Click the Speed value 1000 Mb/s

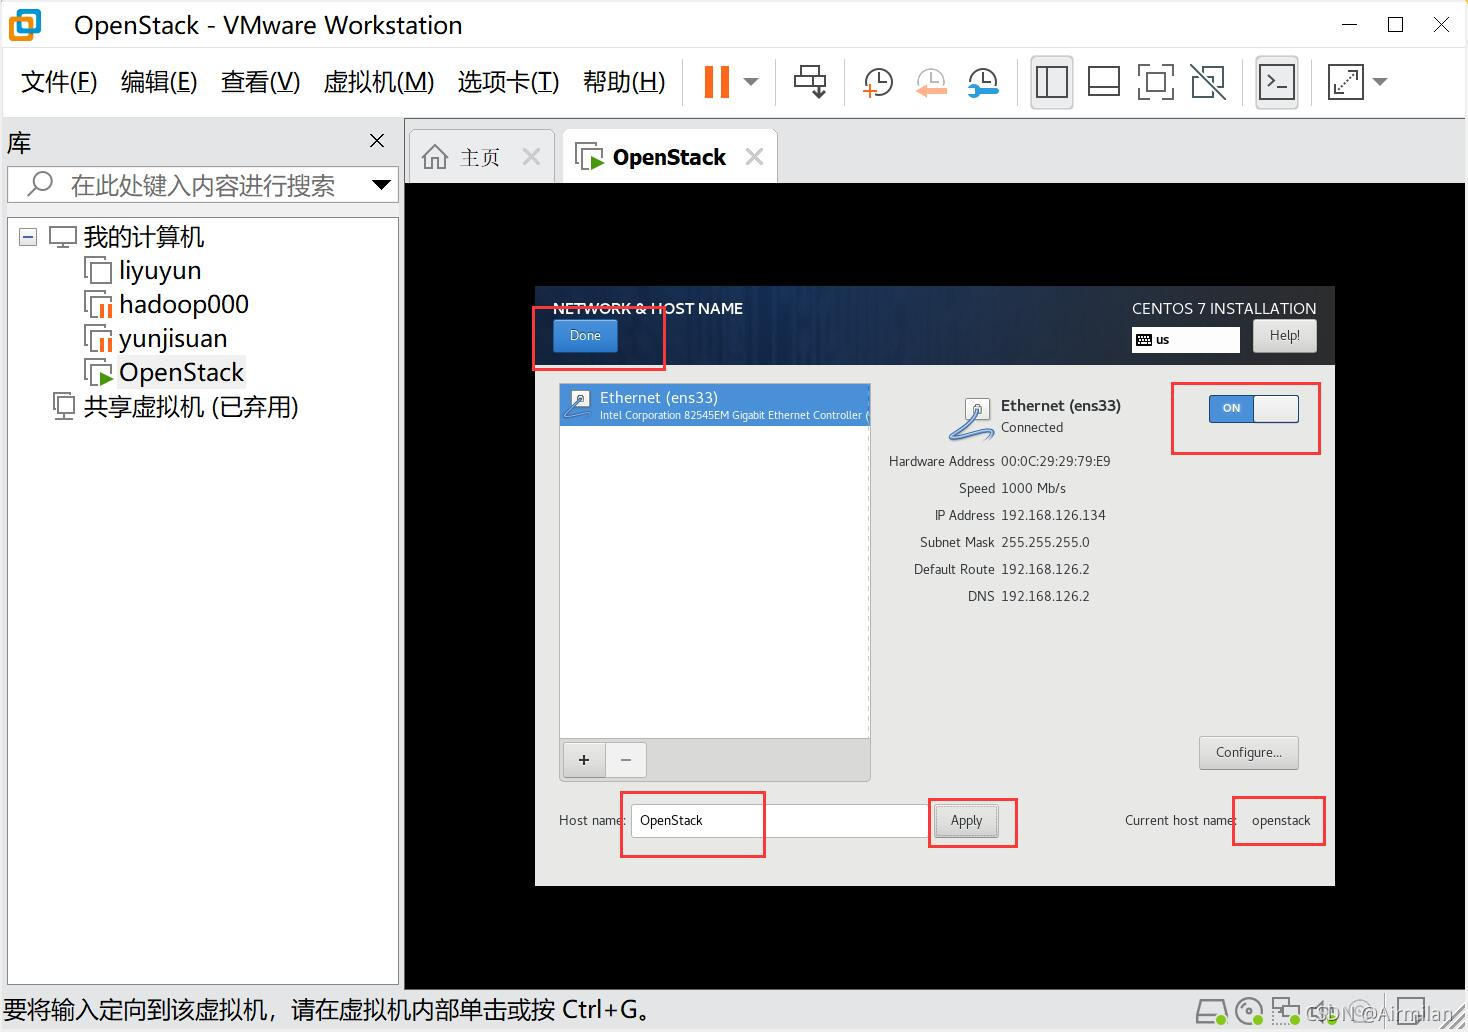click(1033, 488)
